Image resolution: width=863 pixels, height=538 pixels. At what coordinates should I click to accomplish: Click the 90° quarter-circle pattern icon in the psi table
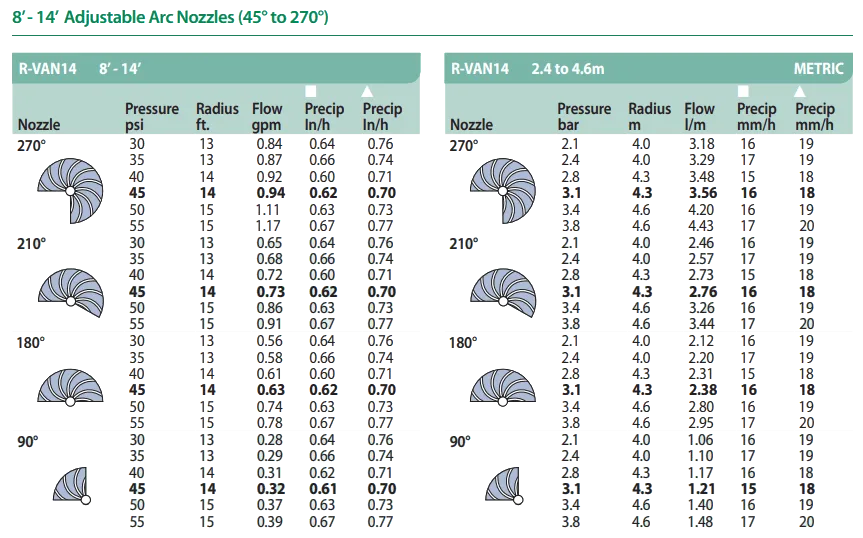(x=72, y=485)
